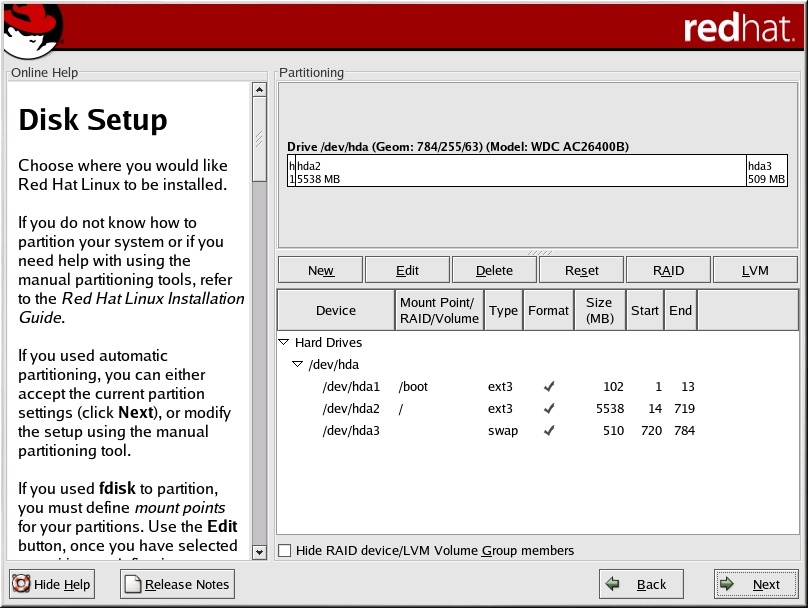808x608 pixels.
Task: Select the hda2 segment in drive graphic
Action: tap(520, 171)
